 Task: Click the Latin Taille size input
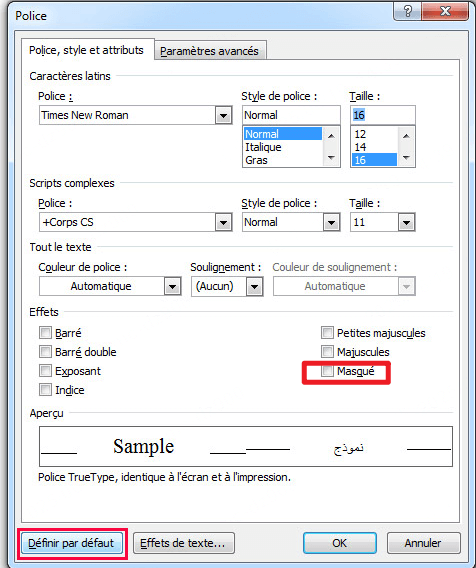(x=383, y=115)
